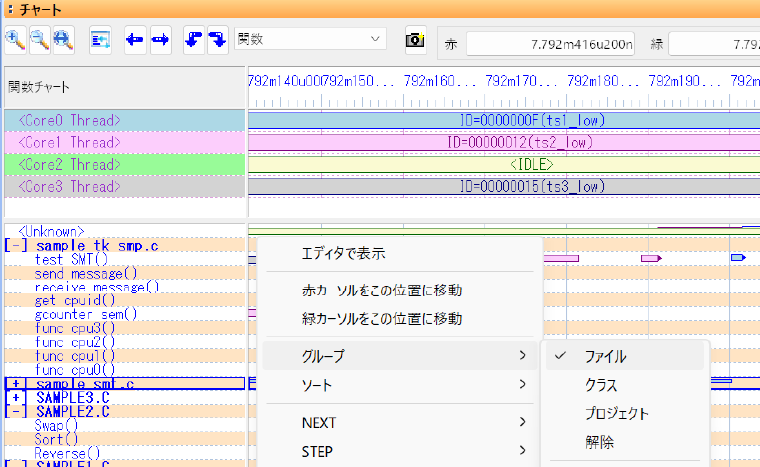
Task: Choose 赤カーソルをこの位置に移動 menu entry
Action: point(400,290)
